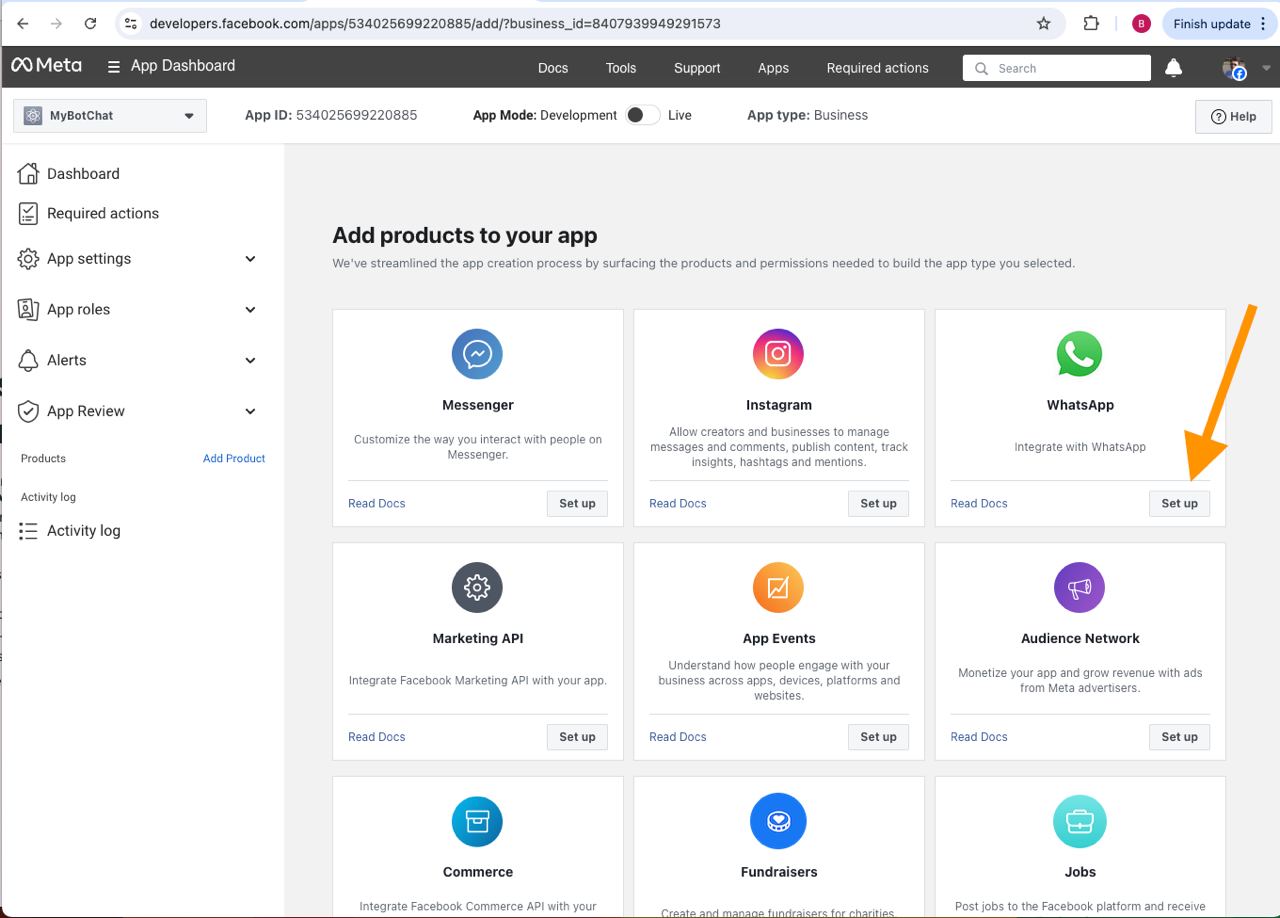This screenshot has width=1280, height=918.
Task: Open Read Docs for Messenger
Action: 376,503
